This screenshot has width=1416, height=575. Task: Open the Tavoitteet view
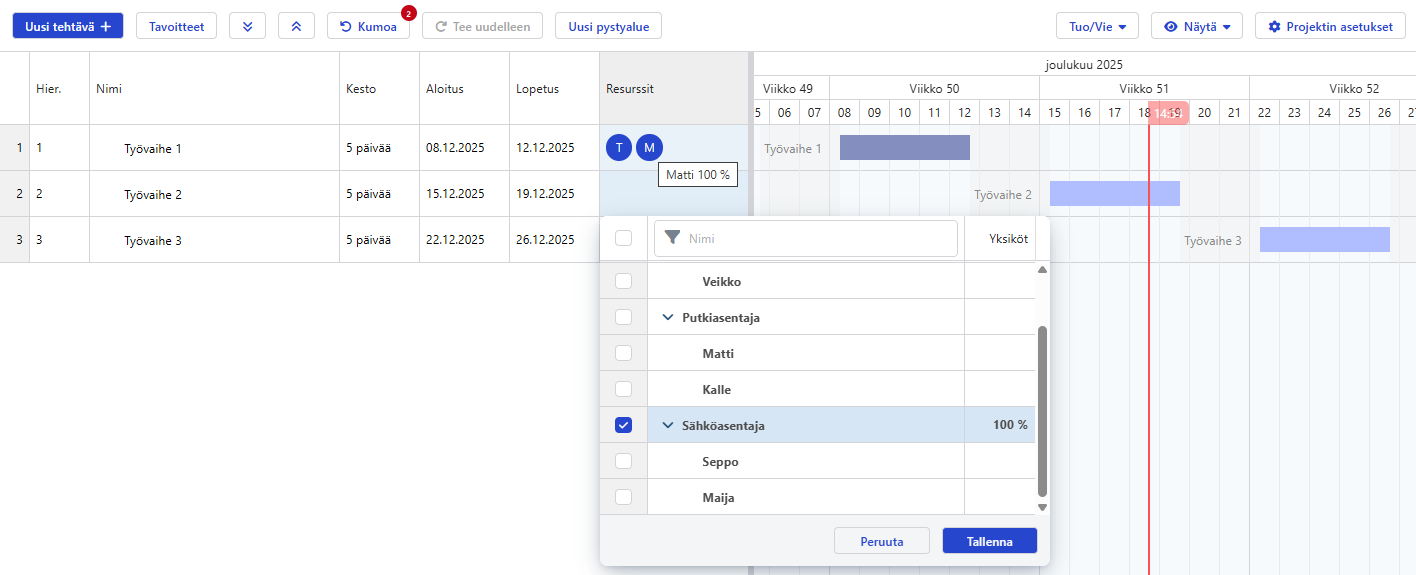click(x=176, y=26)
